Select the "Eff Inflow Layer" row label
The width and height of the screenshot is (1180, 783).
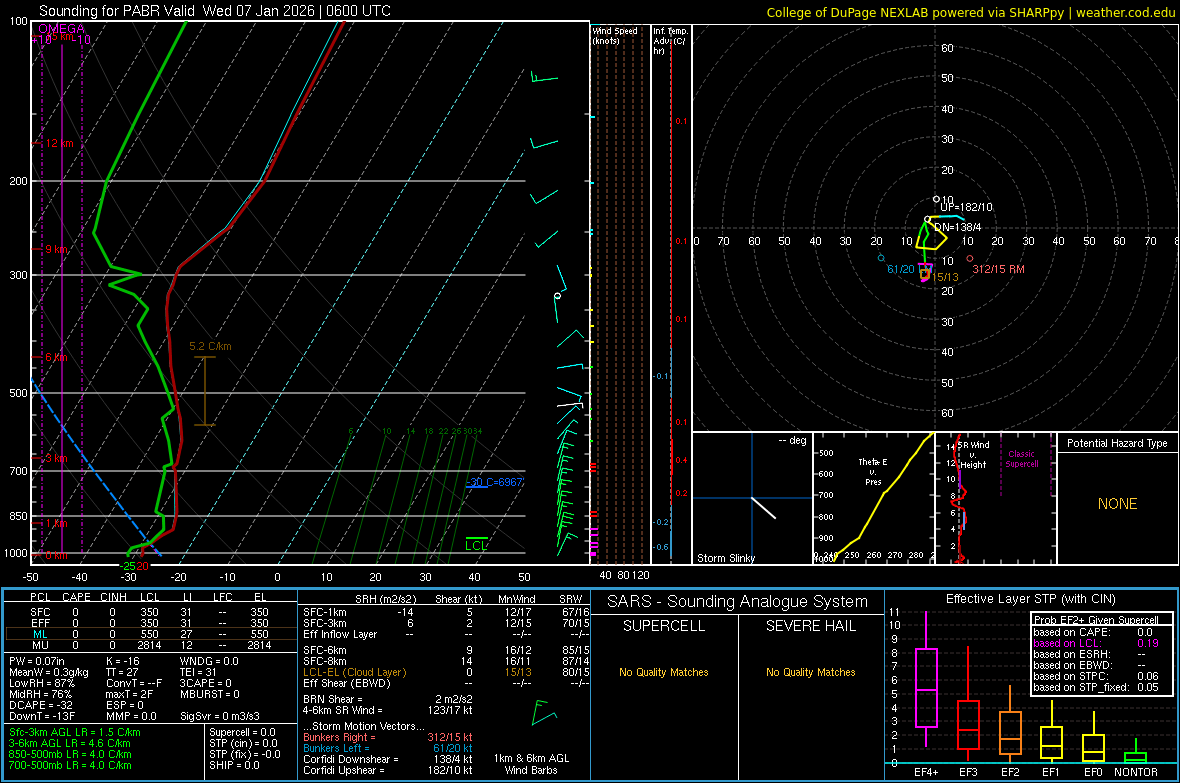339,634
